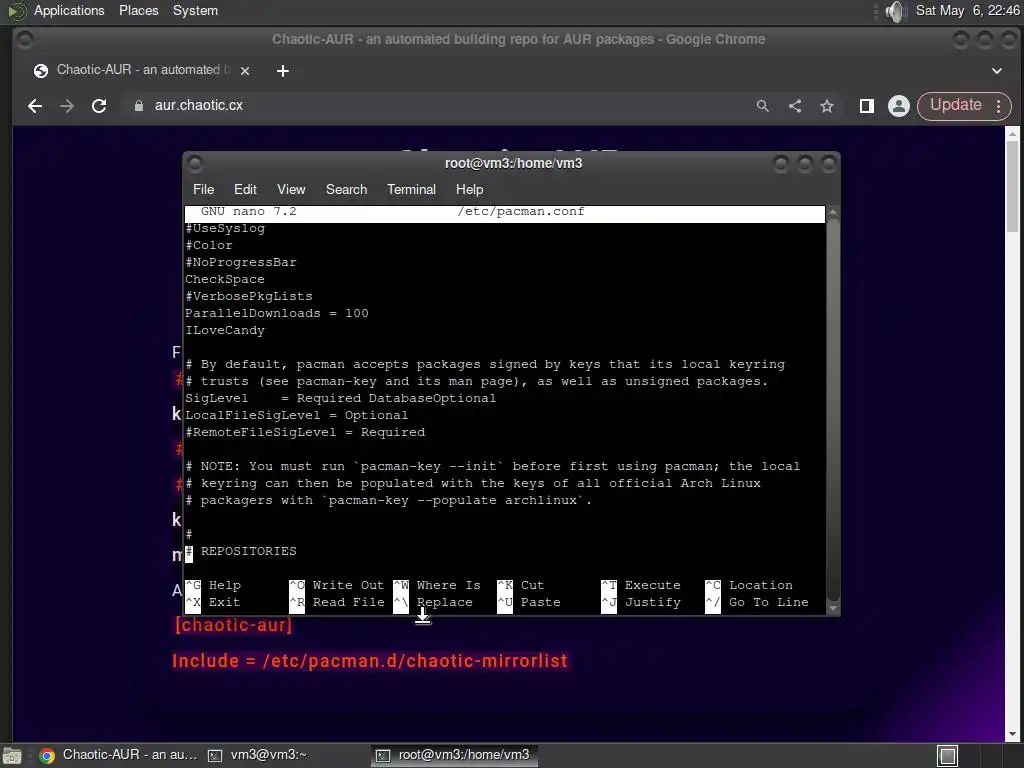1024x768 pixels.
Task: Click the ^X Exit shortcut label
Action: [x=213, y=602]
